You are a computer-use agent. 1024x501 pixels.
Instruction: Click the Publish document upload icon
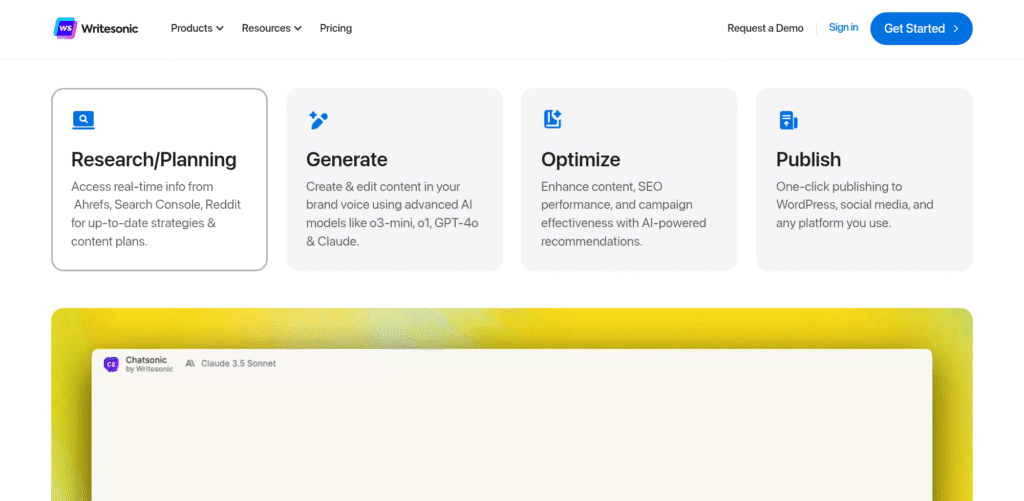coord(788,120)
